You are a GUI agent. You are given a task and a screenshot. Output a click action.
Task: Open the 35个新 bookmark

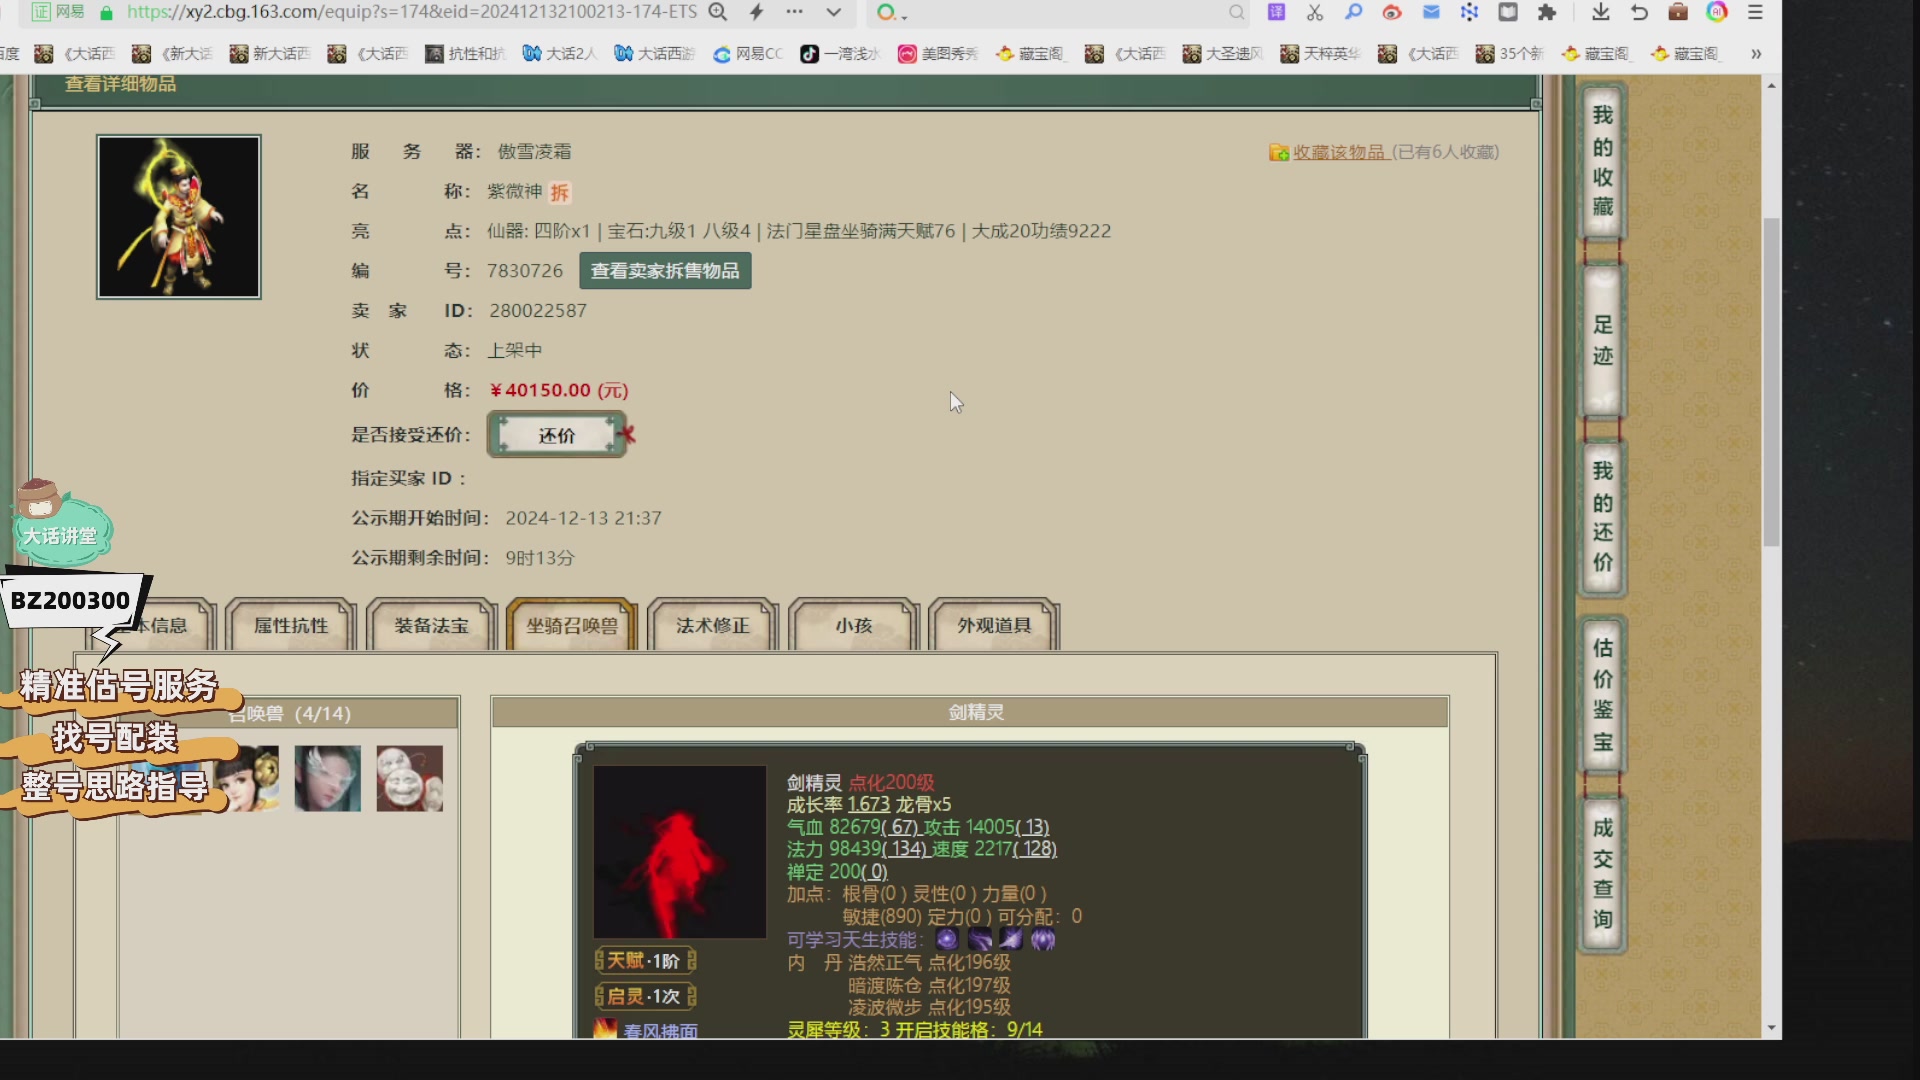tap(1510, 54)
